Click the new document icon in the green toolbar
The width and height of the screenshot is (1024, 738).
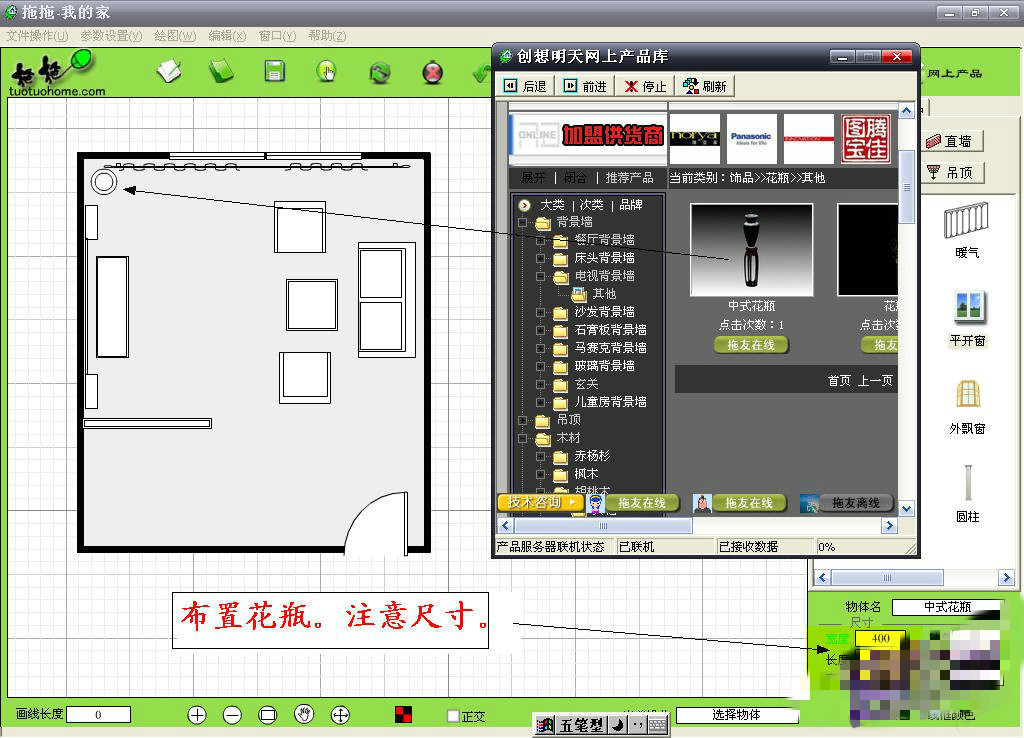coord(170,71)
